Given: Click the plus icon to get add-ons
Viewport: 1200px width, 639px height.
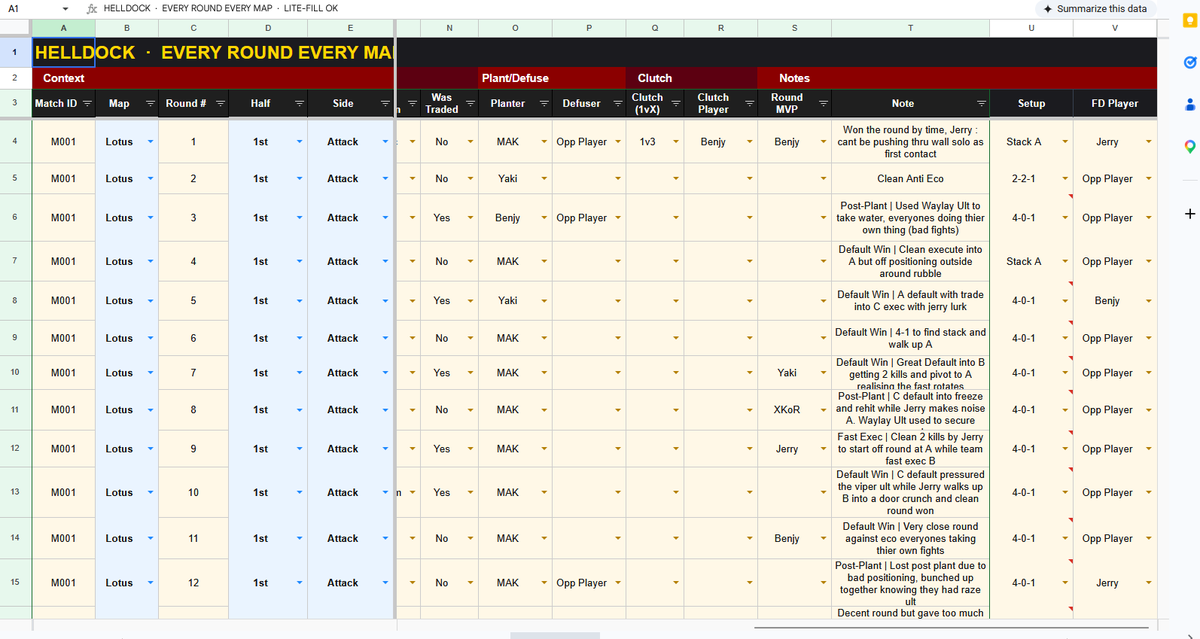Looking at the screenshot, I should 1188,213.
